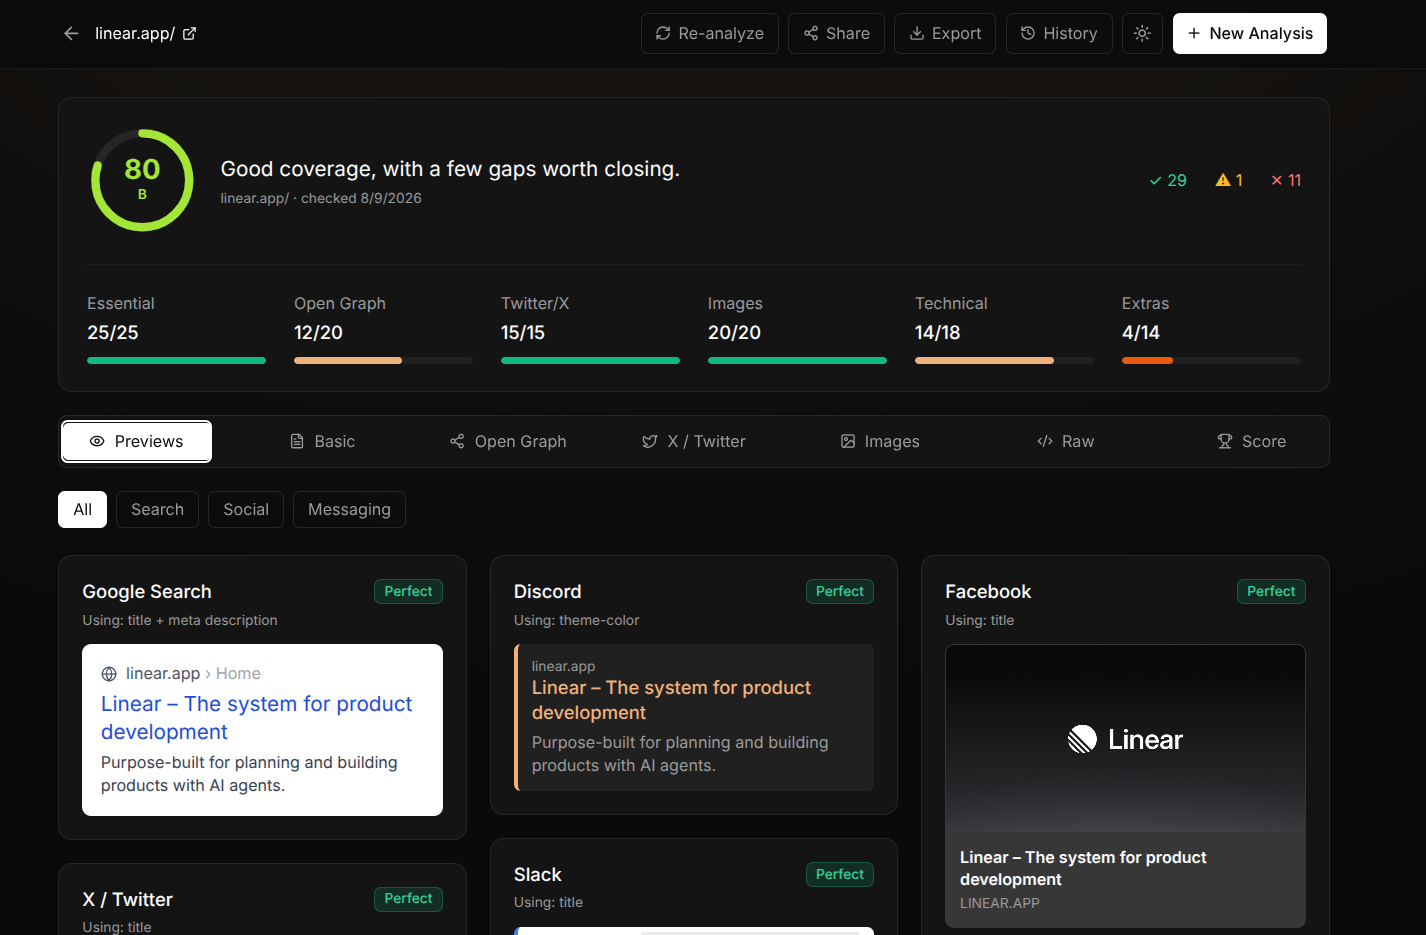This screenshot has width=1426, height=935.
Task: Open the X / Twitter tab
Action: pyautogui.click(x=694, y=441)
